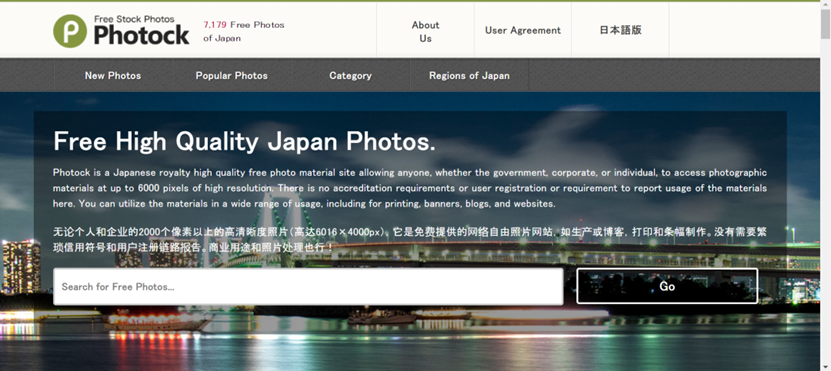The image size is (831, 371).
Task: Click the 7,179 Free Photos of Japan text
Action: point(244,31)
